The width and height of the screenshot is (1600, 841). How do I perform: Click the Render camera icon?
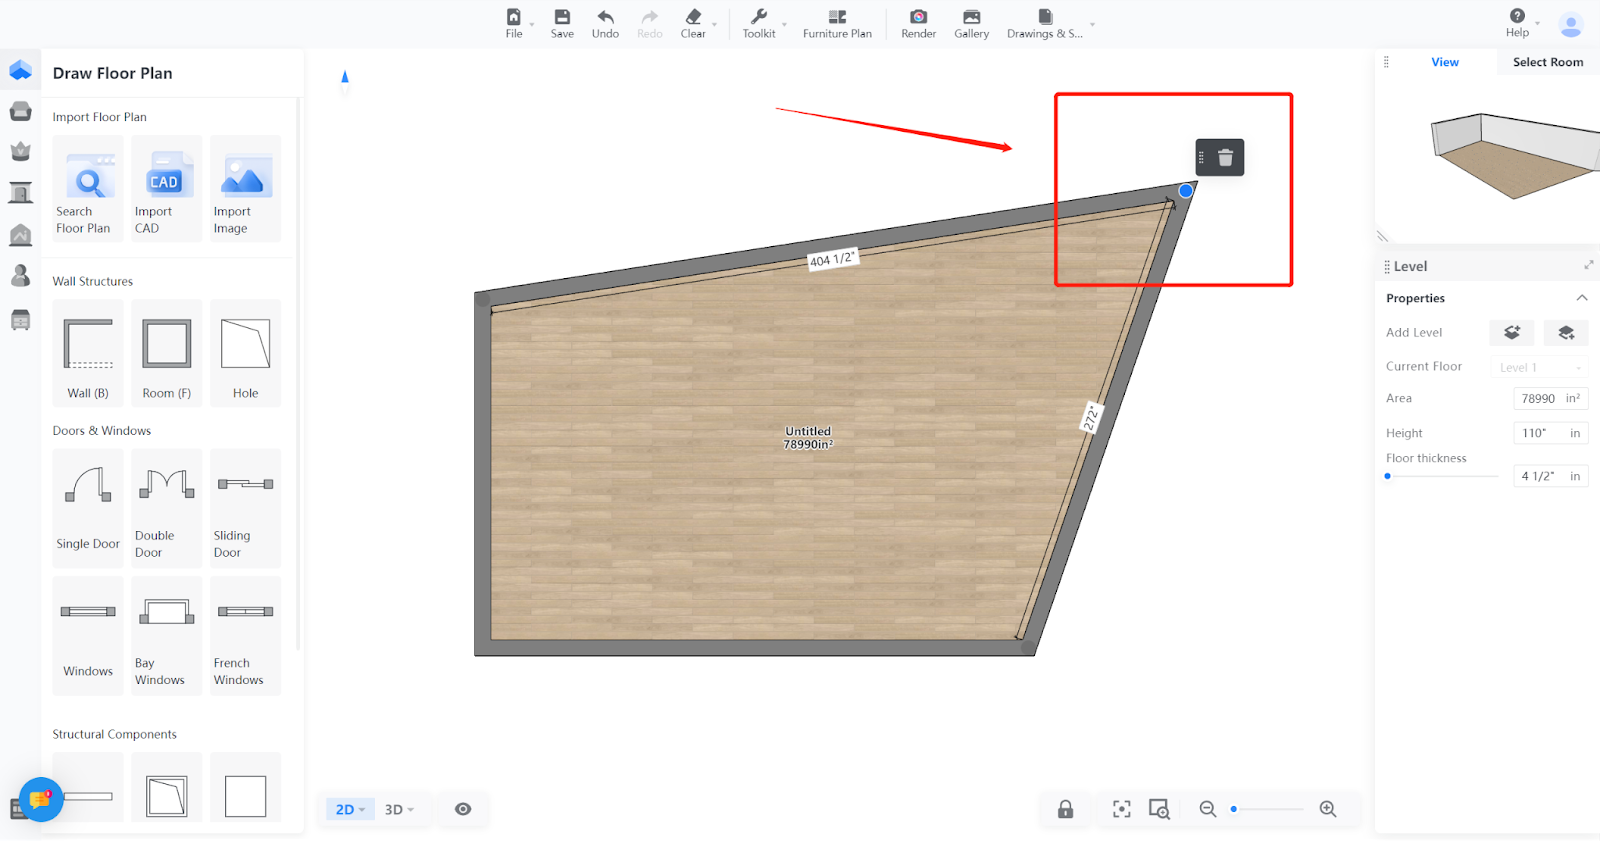(x=918, y=23)
